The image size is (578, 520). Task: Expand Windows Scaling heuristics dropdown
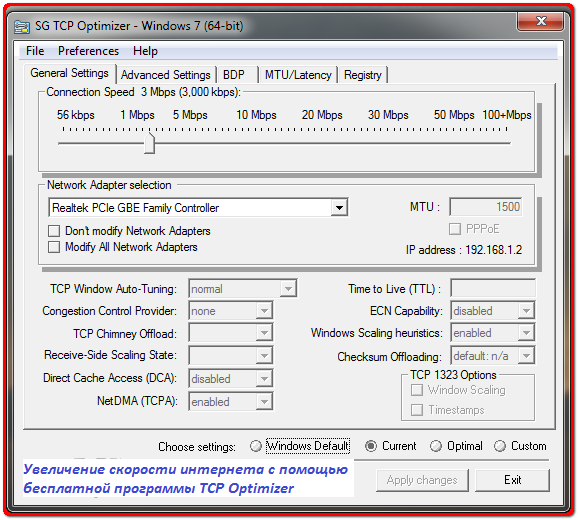(526, 333)
